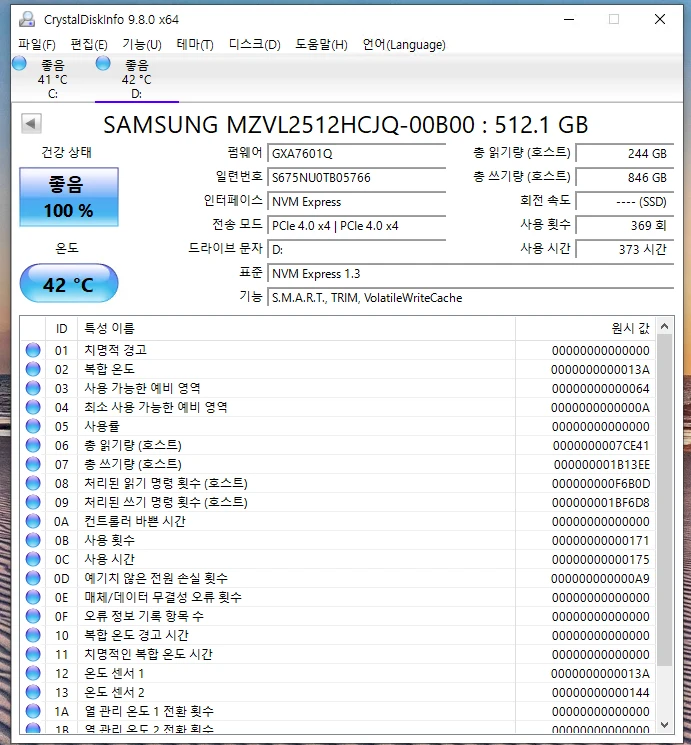Open the 도움말(H) menu
This screenshot has width=691, height=745.
(321, 45)
